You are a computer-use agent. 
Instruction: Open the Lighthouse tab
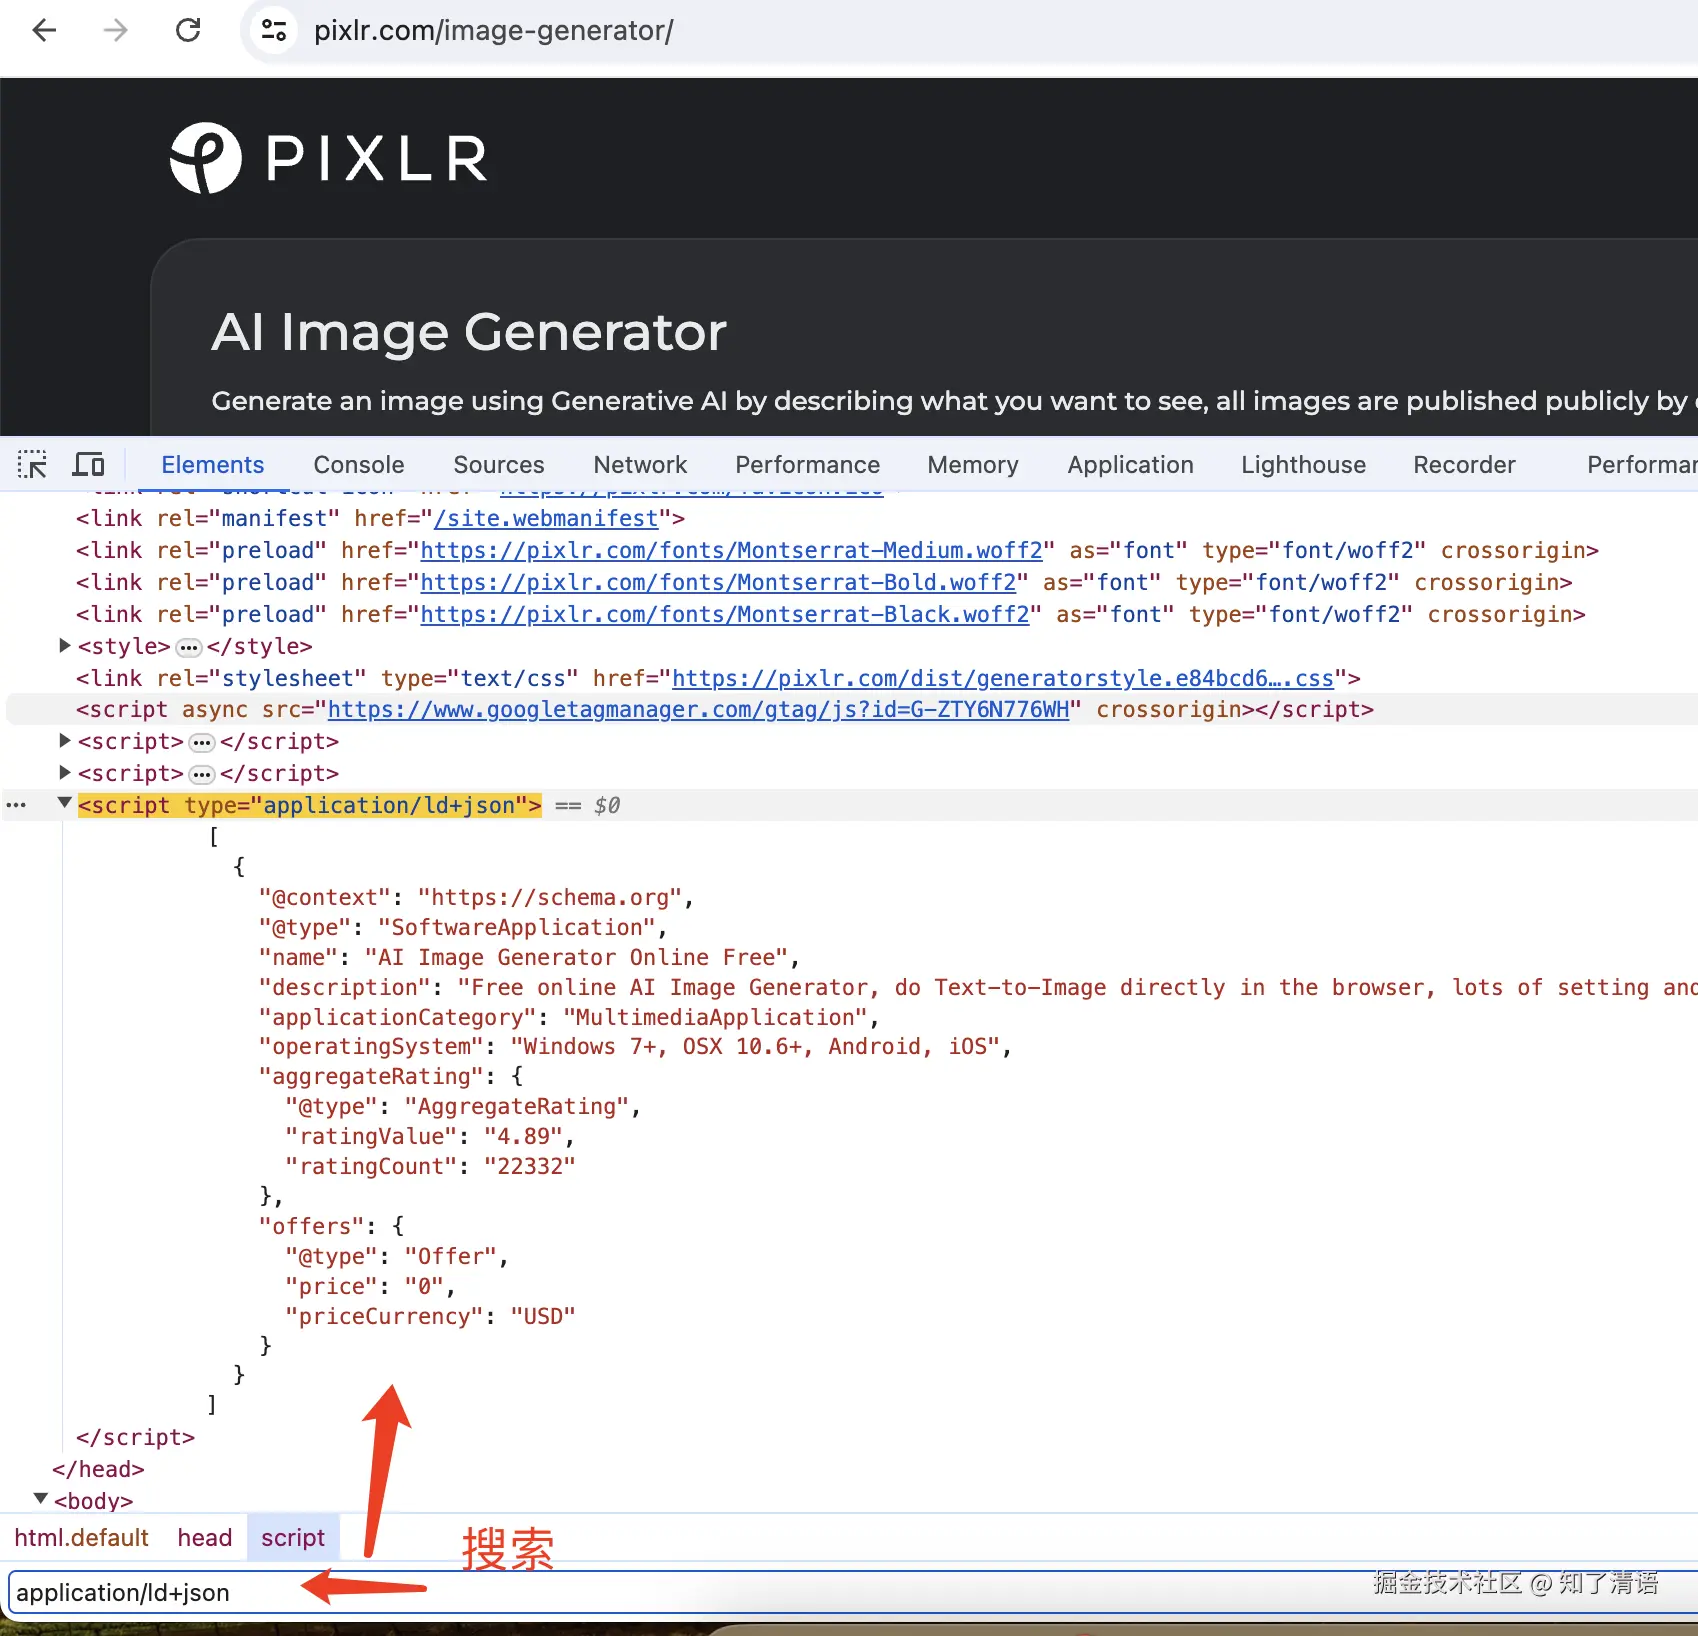tap(1303, 465)
